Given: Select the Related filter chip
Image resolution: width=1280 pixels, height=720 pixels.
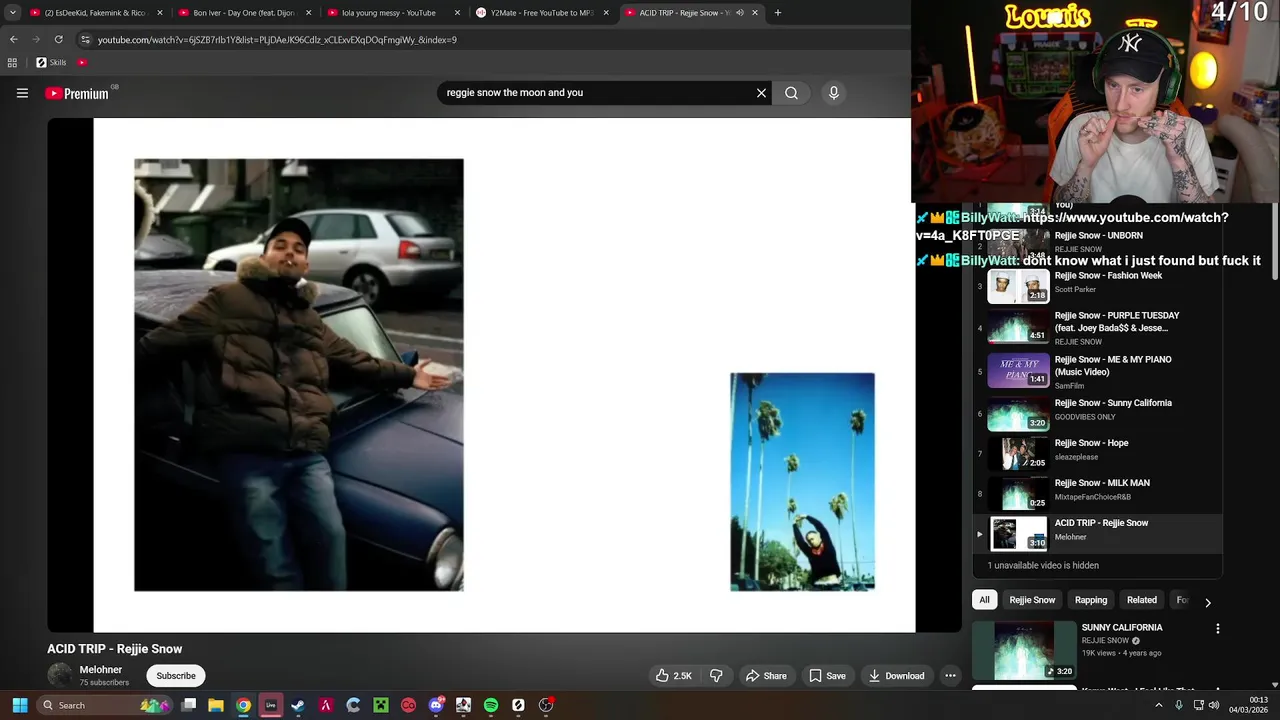Looking at the screenshot, I should 1142,600.
